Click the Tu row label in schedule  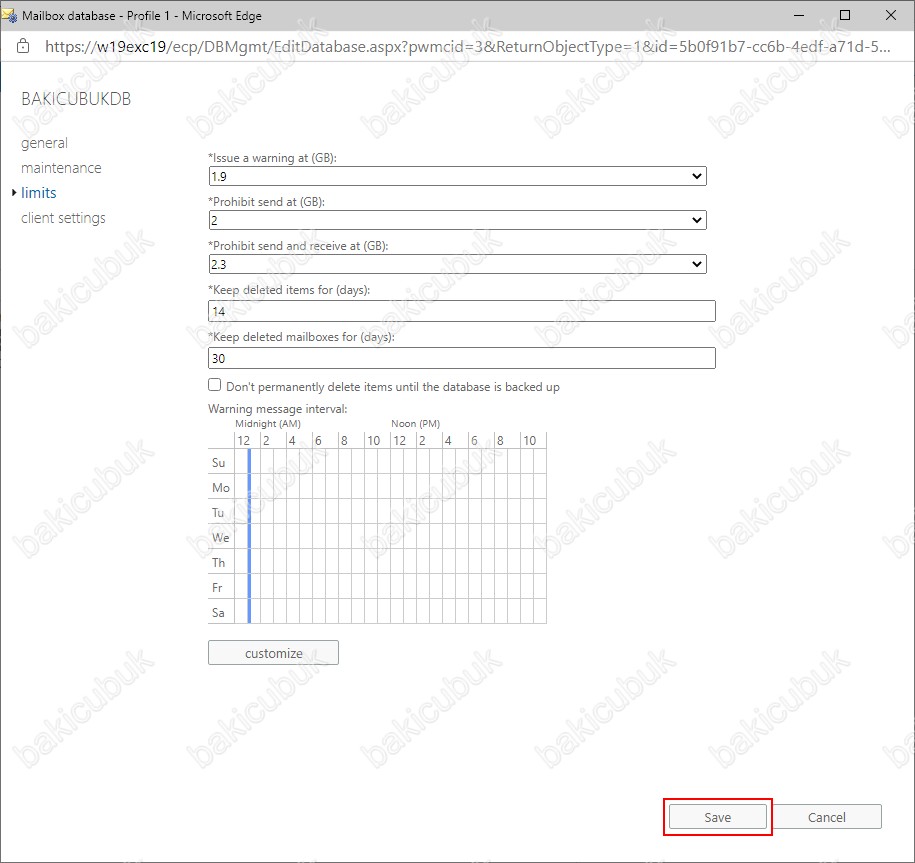coord(218,512)
